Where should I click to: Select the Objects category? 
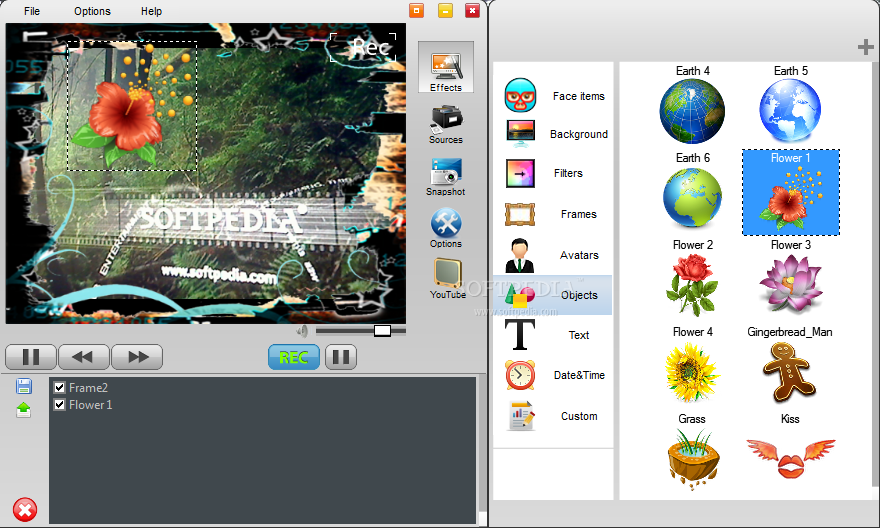pyautogui.click(x=553, y=295)
